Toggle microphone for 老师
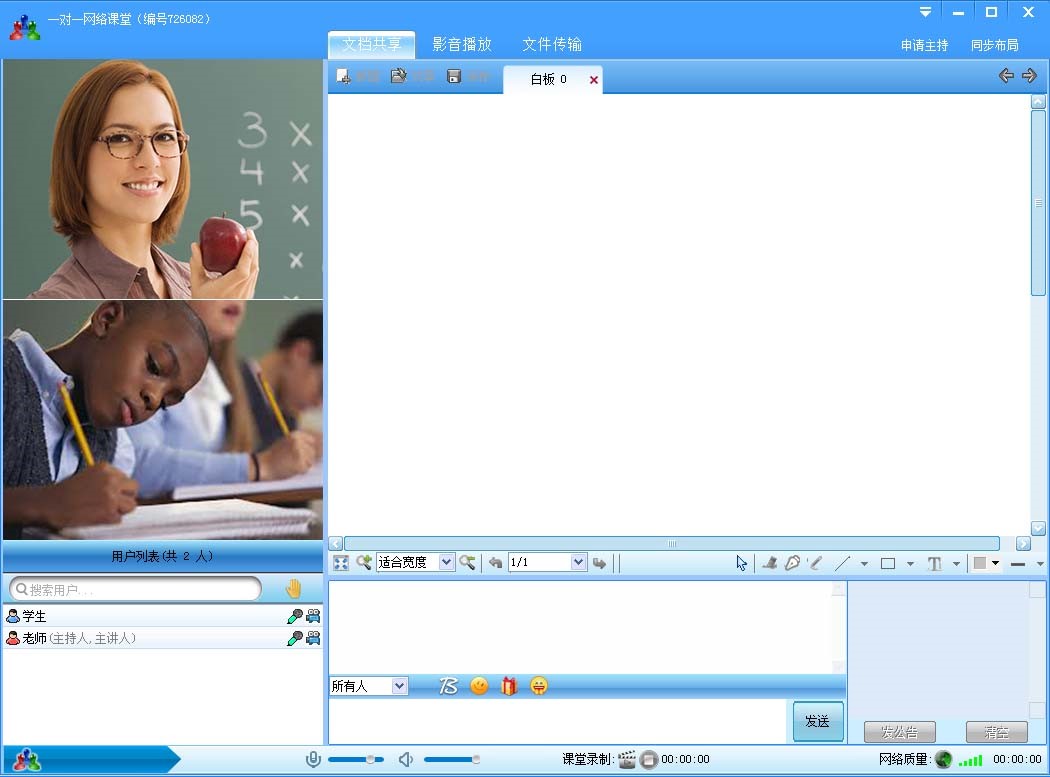The image size is (1050, 777). click(x=295, y=638)
